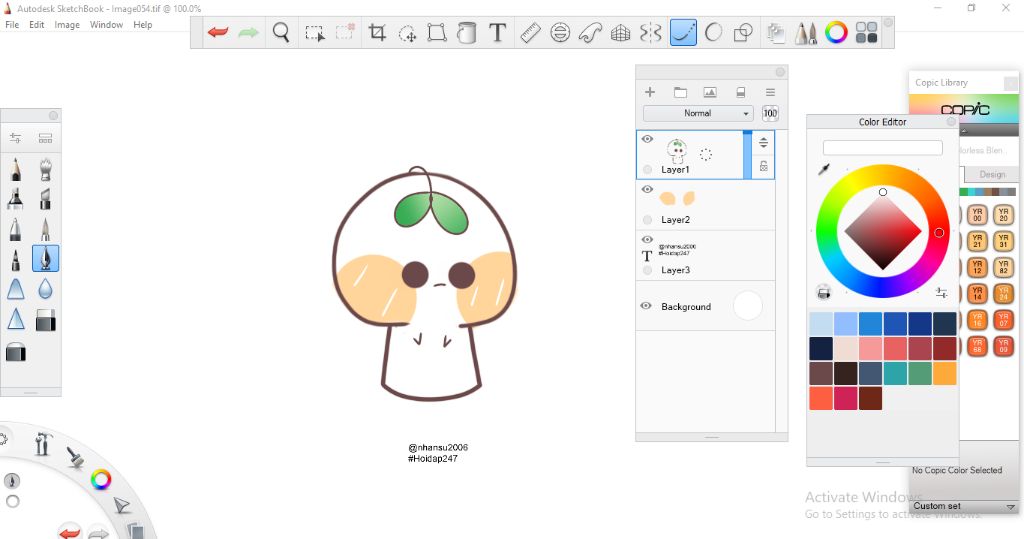1024x539 pixels.
Task: Click the green Redo arrow in the top toolbar
Action: tap(248, 32)
